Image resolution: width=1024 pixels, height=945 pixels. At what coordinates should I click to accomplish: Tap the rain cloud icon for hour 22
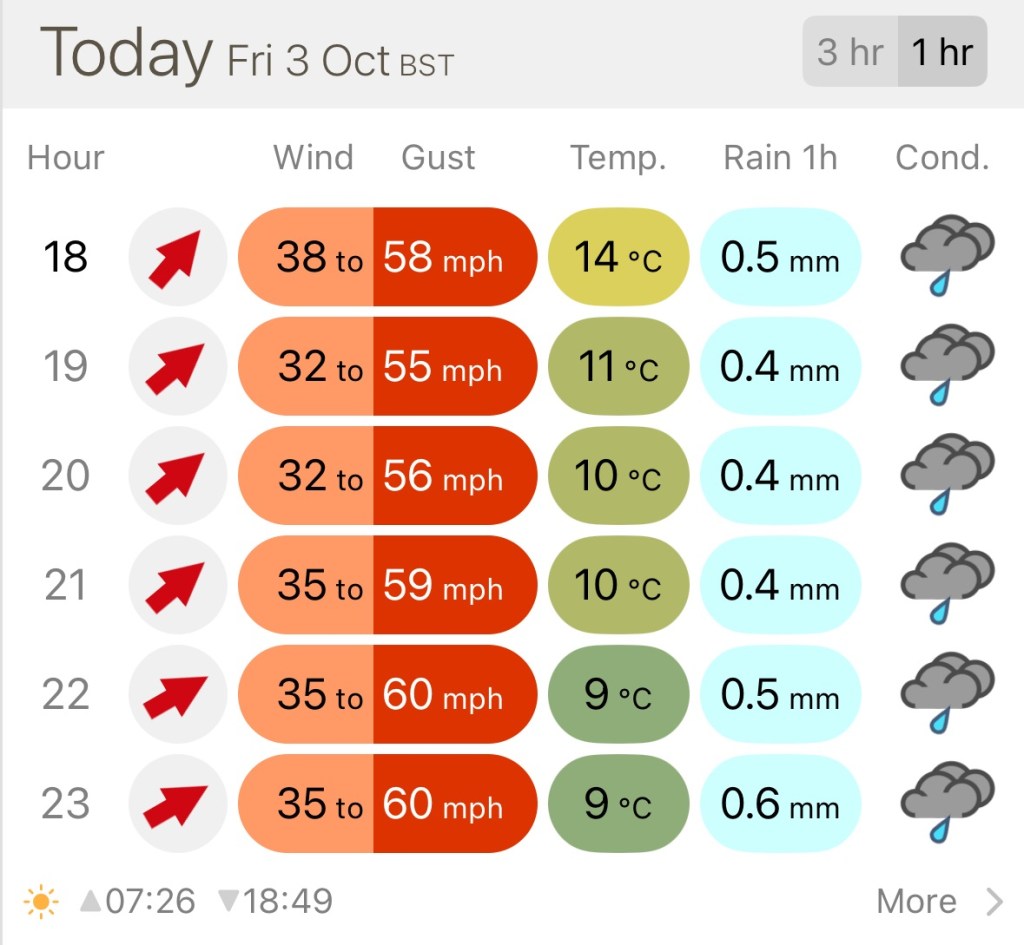(947, 694)
